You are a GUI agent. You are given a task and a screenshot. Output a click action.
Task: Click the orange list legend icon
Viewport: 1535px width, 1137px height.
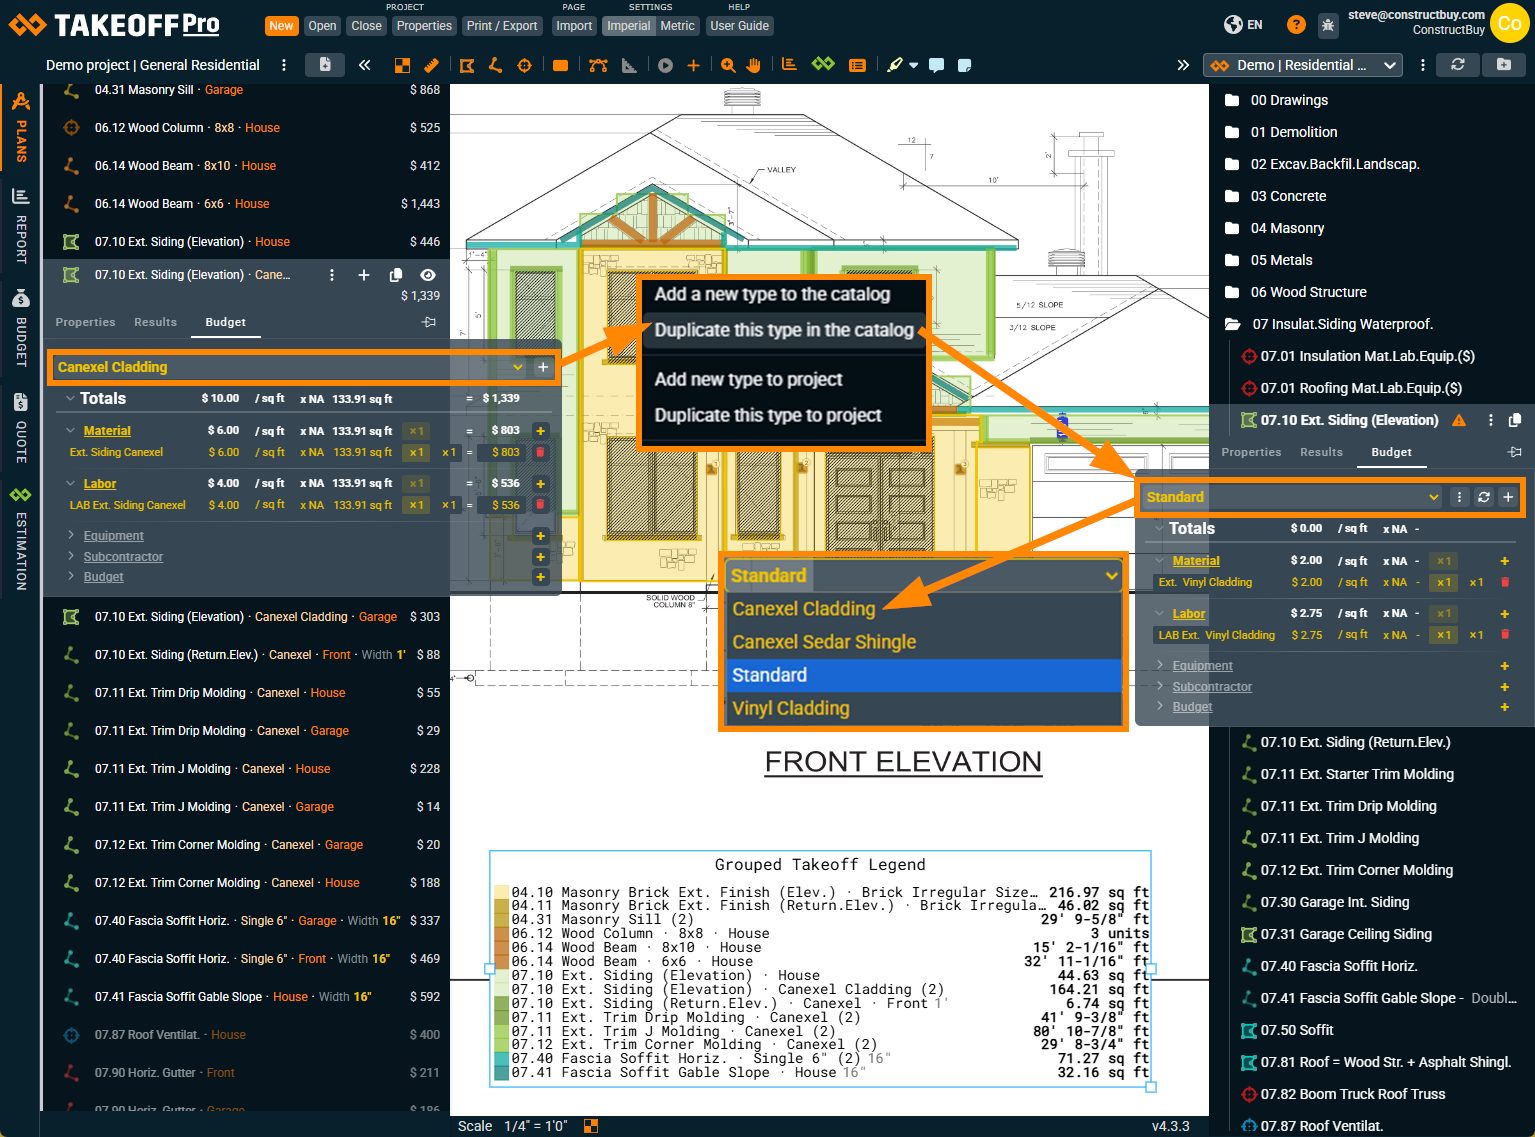click(857, 65)
